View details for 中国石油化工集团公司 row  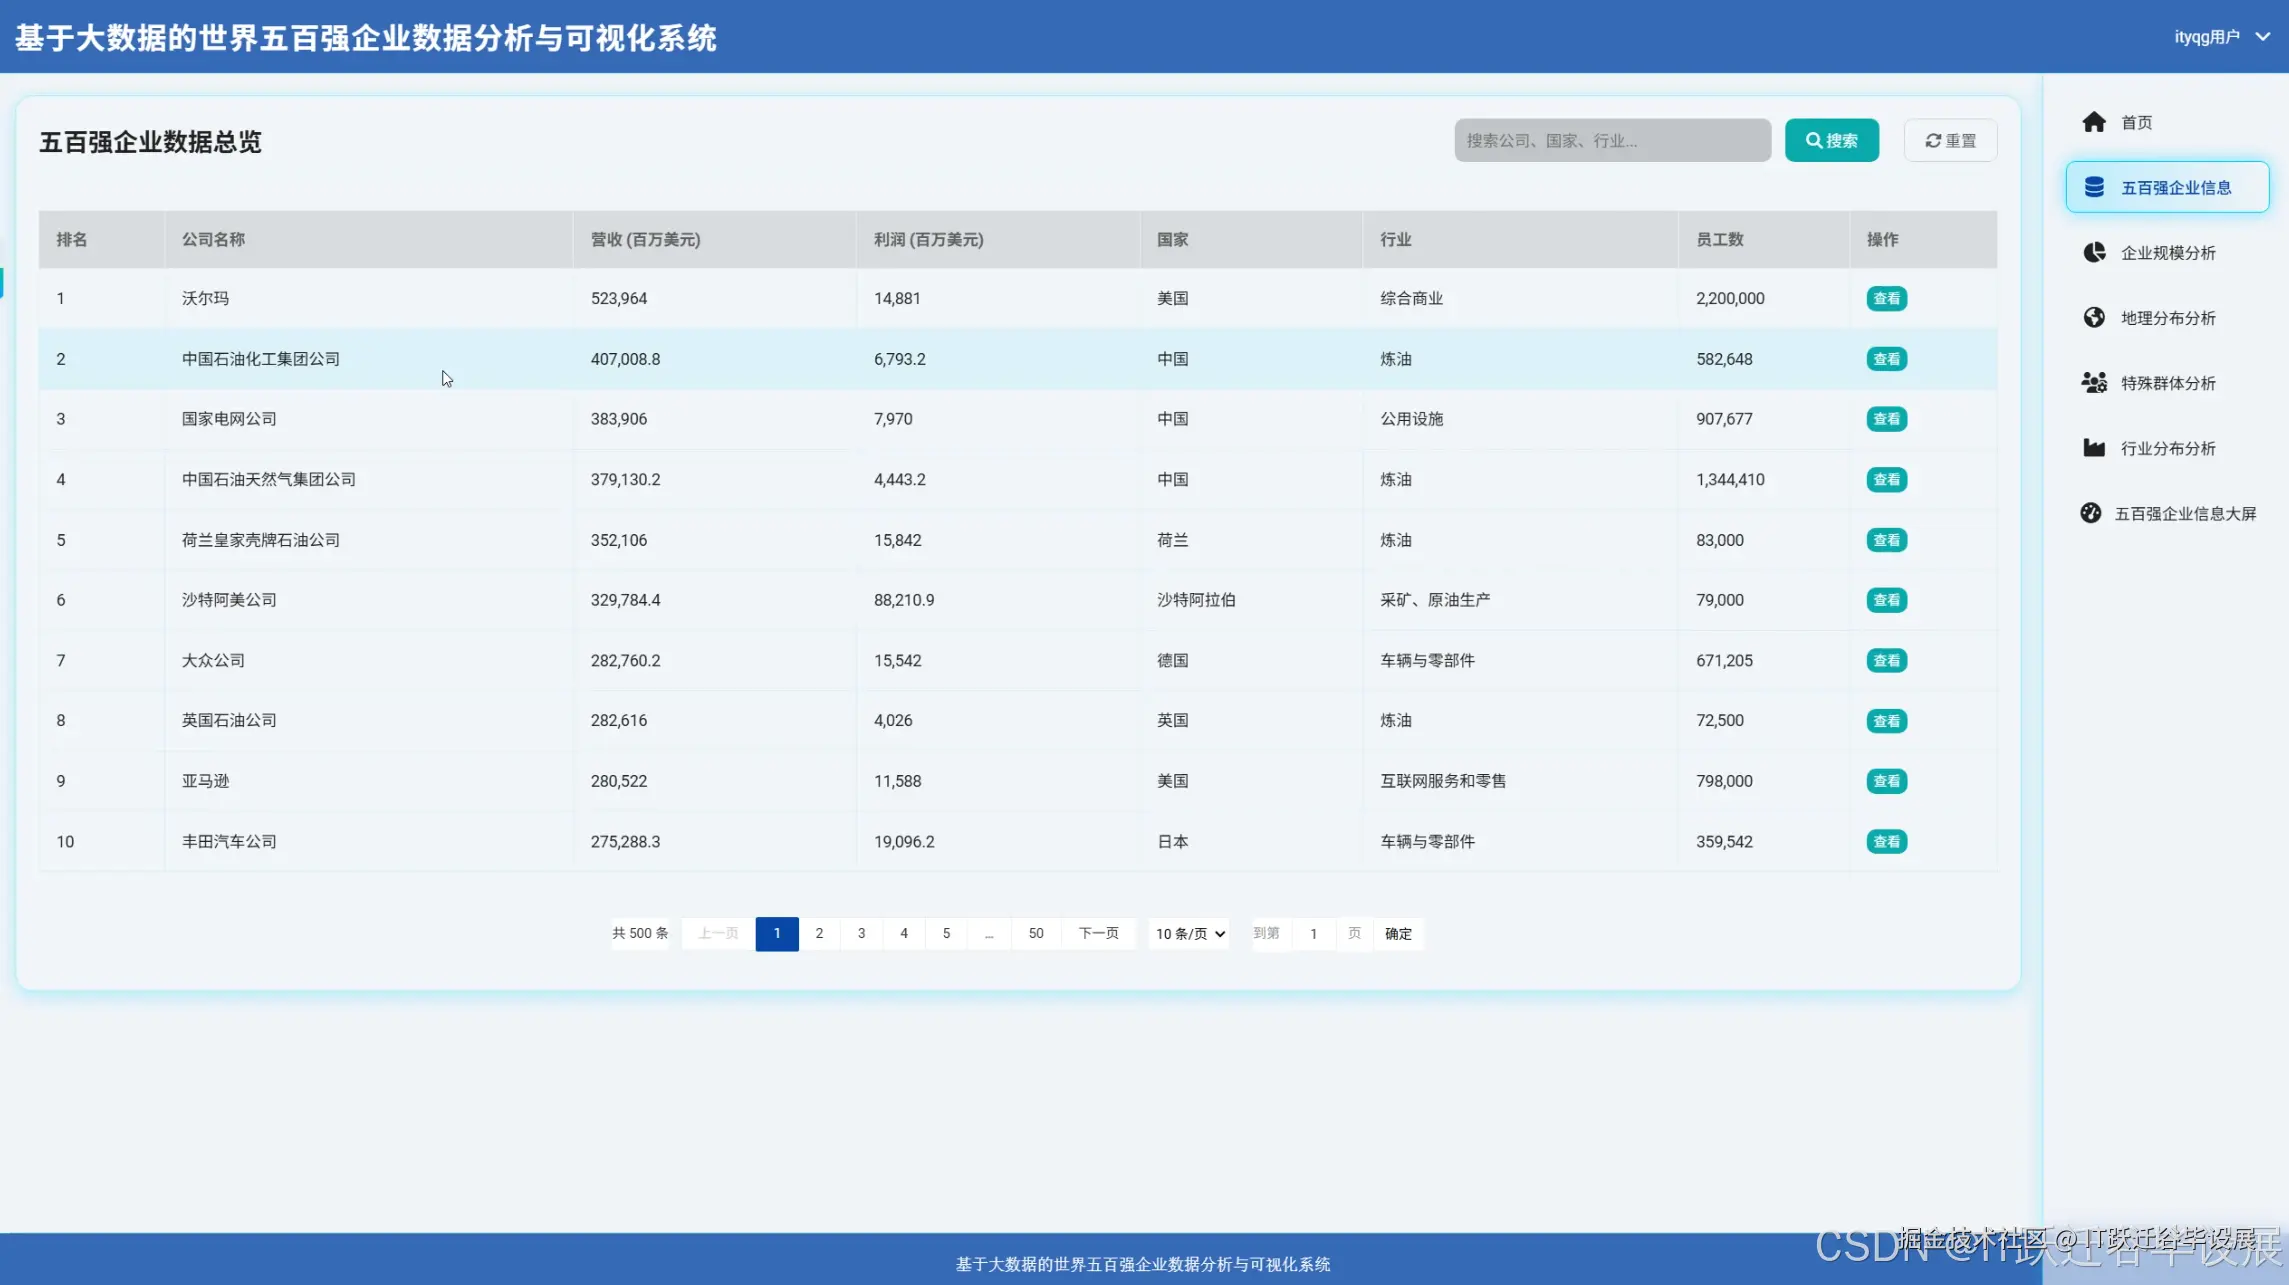1886,359
